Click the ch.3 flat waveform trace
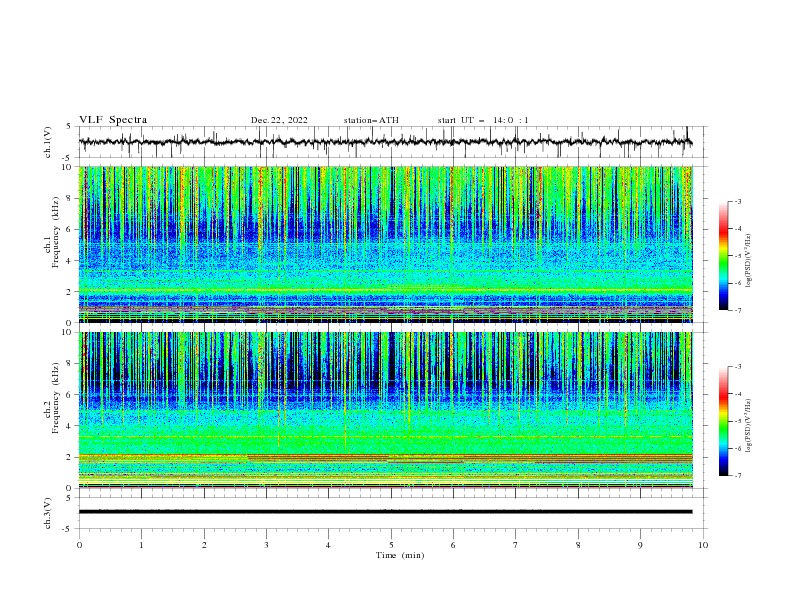The width and height of the screenshot is (792, 612). [x=385, y=512]
